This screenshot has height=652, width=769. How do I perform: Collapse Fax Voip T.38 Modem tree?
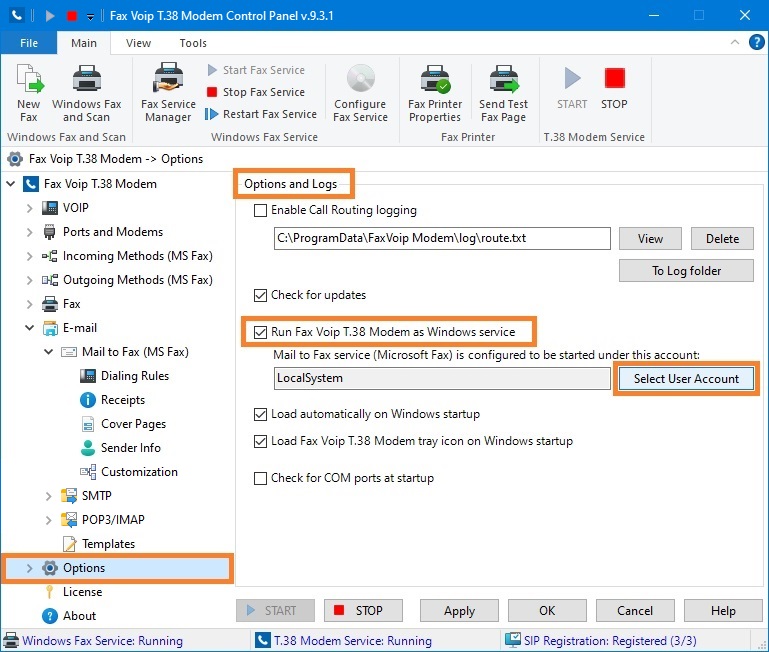click(x=10, y=184)
